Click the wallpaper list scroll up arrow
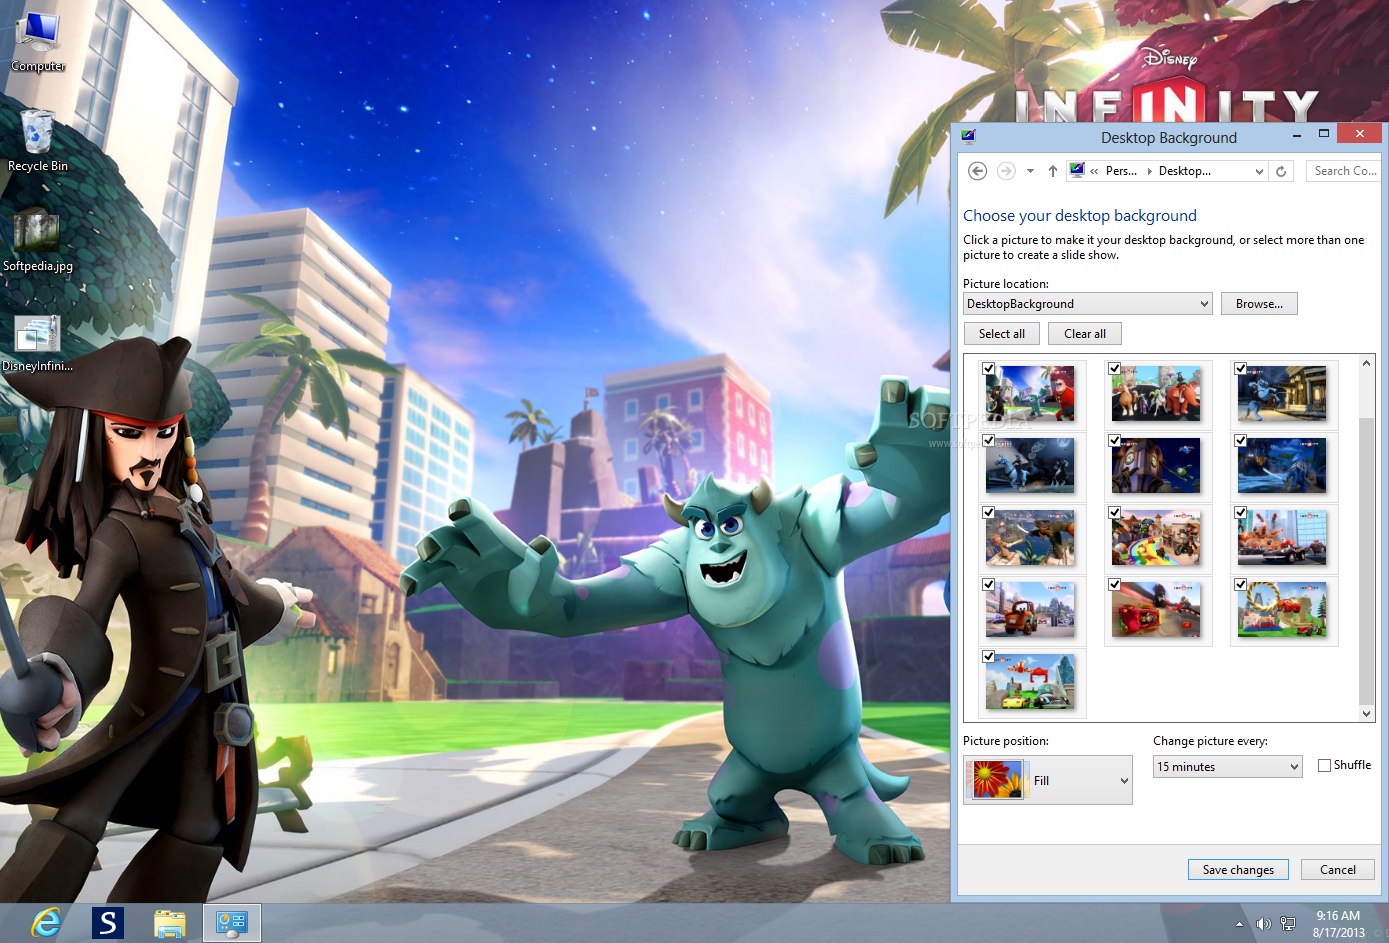Screen dimensions: 1389x943 pyautogui.click(x=1367, y=364)
